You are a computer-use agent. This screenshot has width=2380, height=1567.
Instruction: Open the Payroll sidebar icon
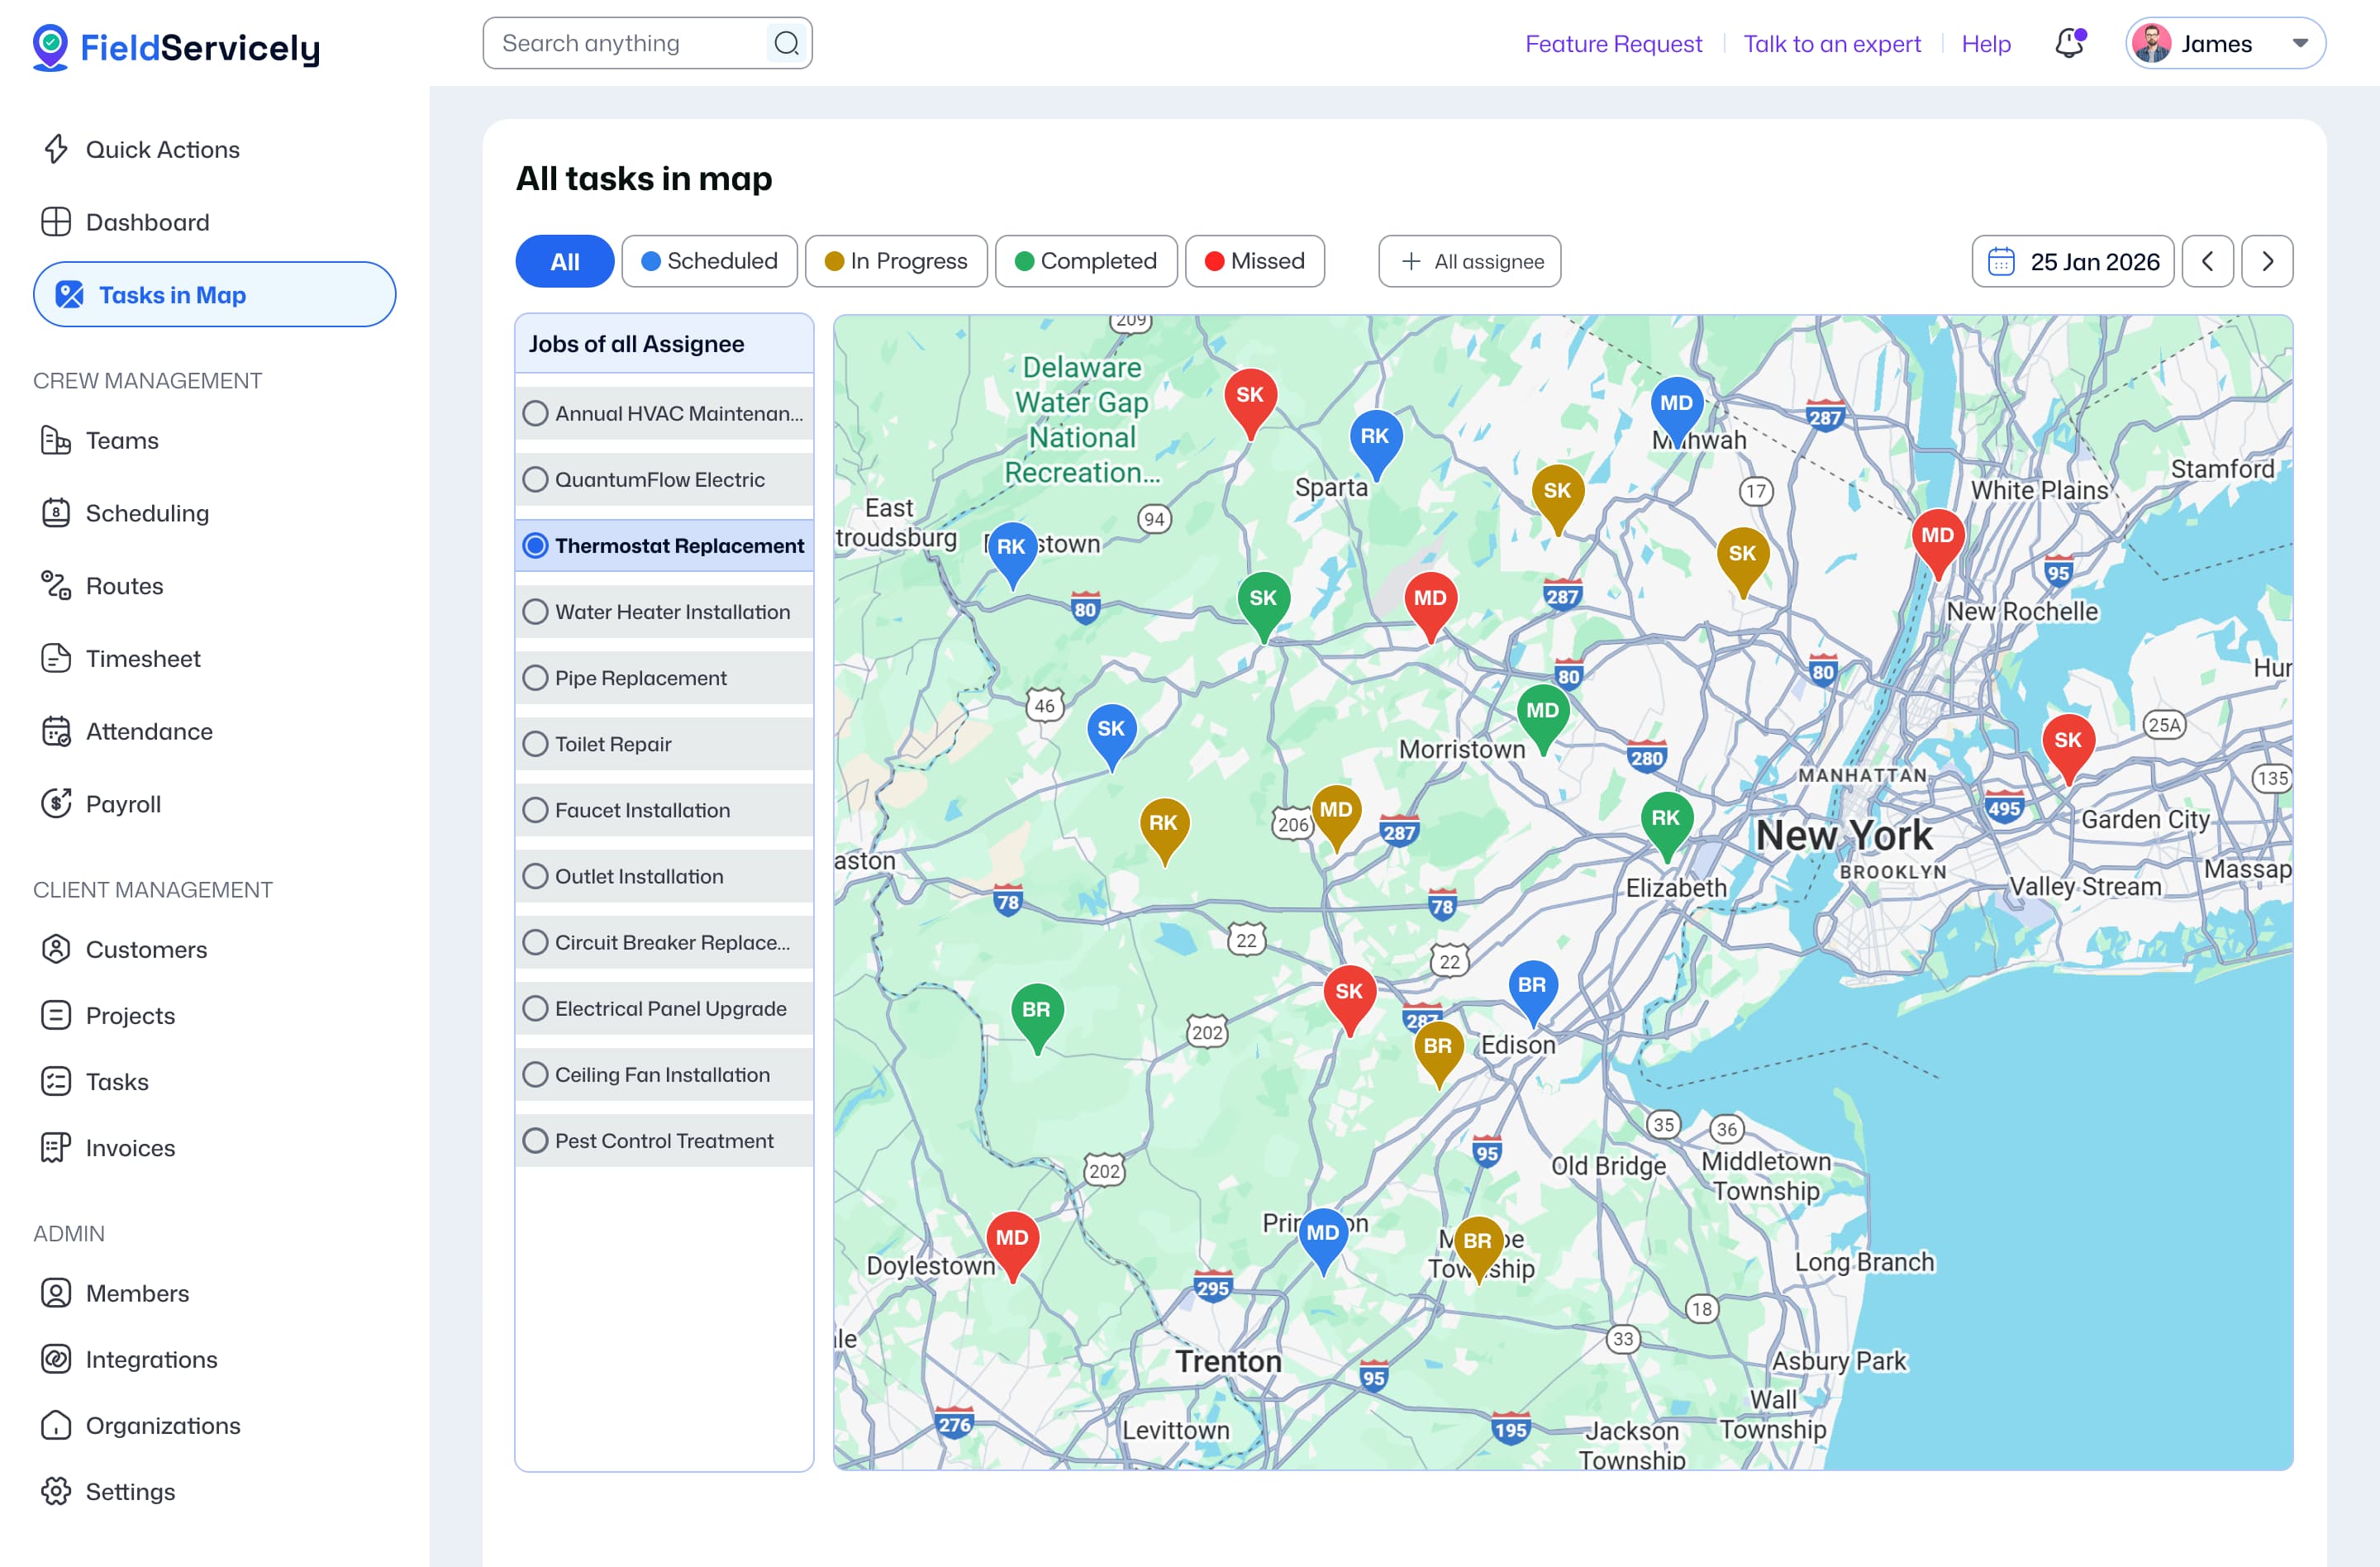click(56, 804)
